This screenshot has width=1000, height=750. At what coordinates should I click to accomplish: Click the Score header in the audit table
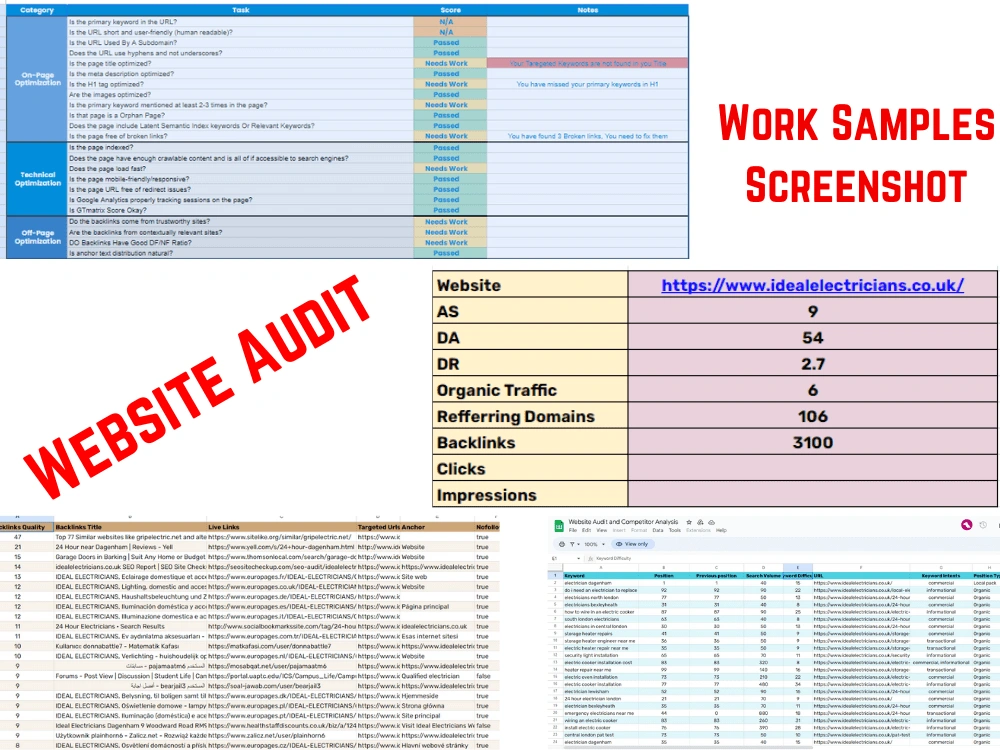[x=450, y=10]
